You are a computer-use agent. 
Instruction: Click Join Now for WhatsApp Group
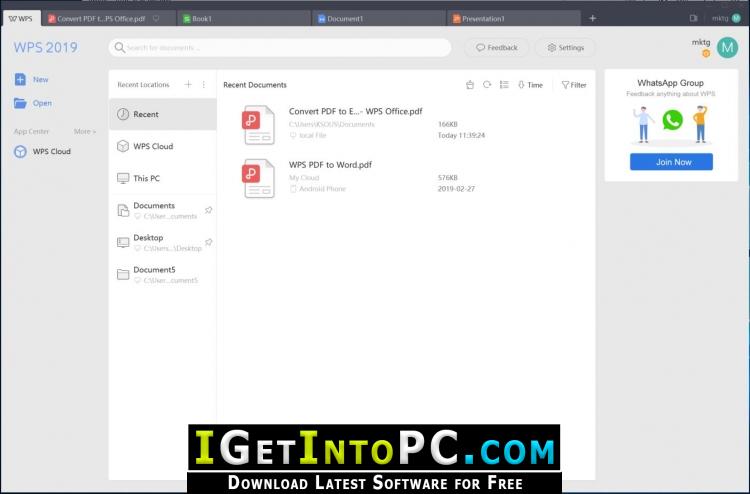pyautogui.click(x=671, y=162)
